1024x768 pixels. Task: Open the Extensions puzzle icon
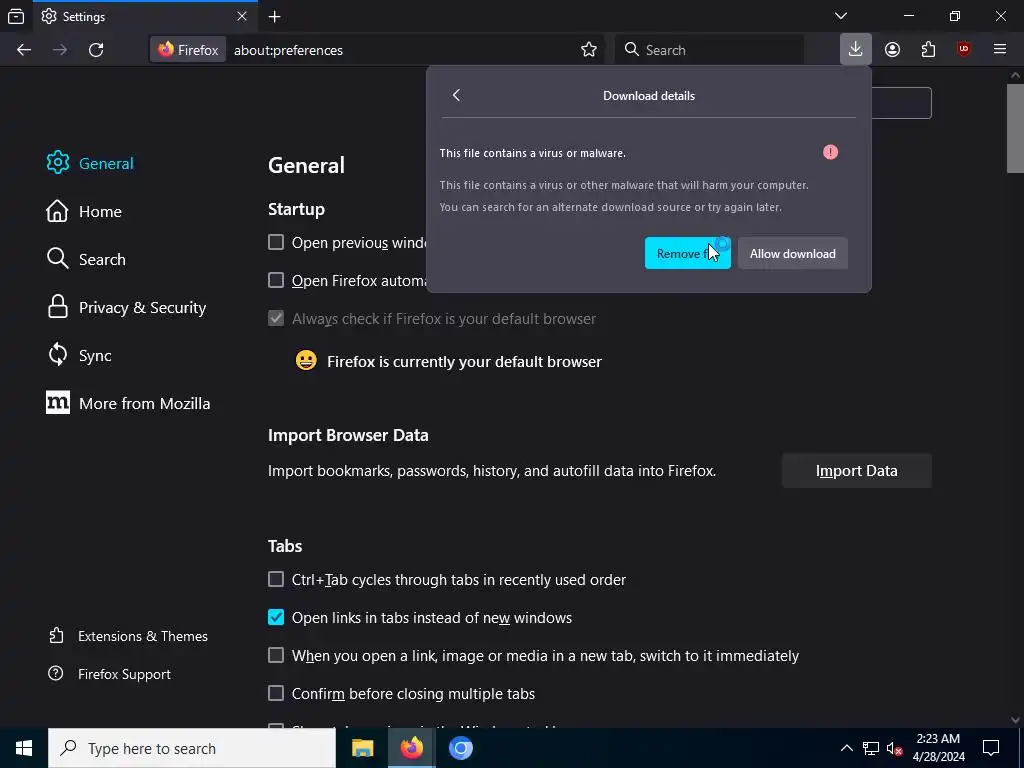tap(928, 50)
